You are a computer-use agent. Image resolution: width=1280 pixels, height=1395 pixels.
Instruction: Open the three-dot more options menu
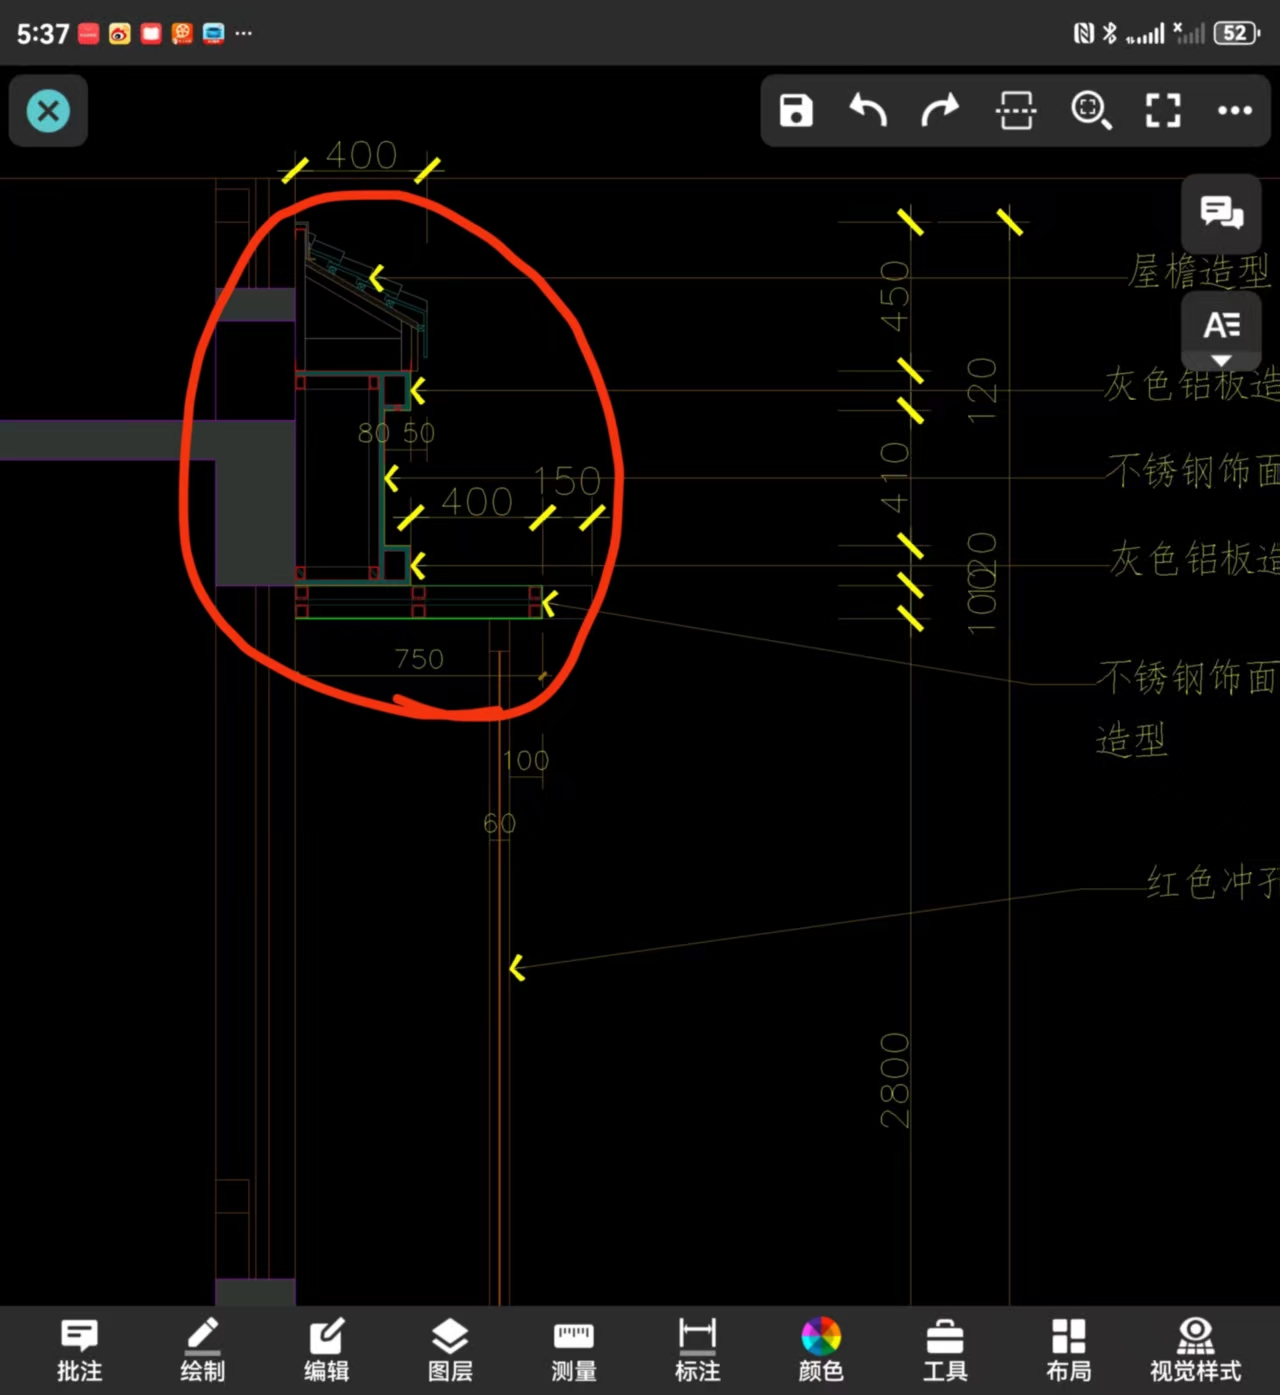[1235, 110]
